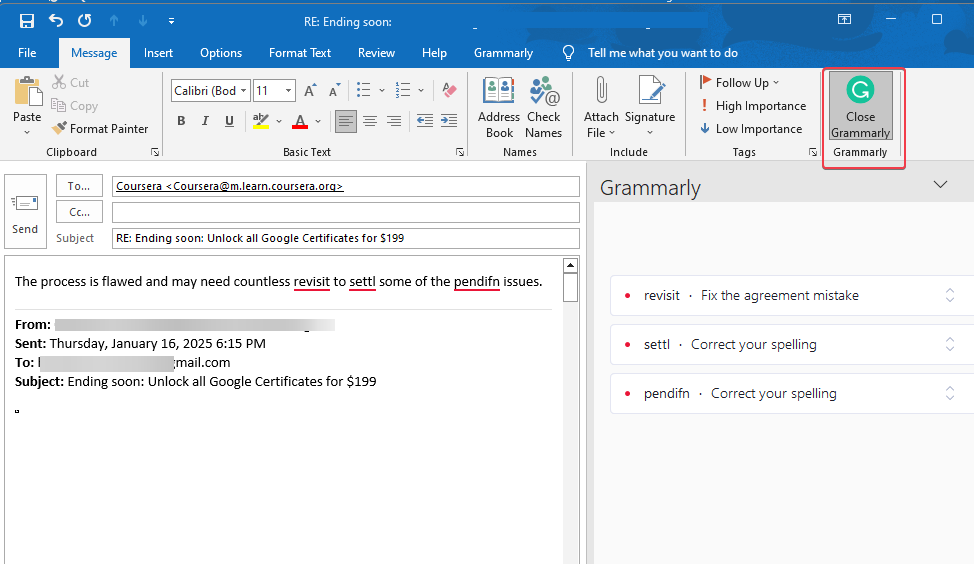974x564 pixels.
Task: Open font color dropdown arrow
Action: point(318,121)
